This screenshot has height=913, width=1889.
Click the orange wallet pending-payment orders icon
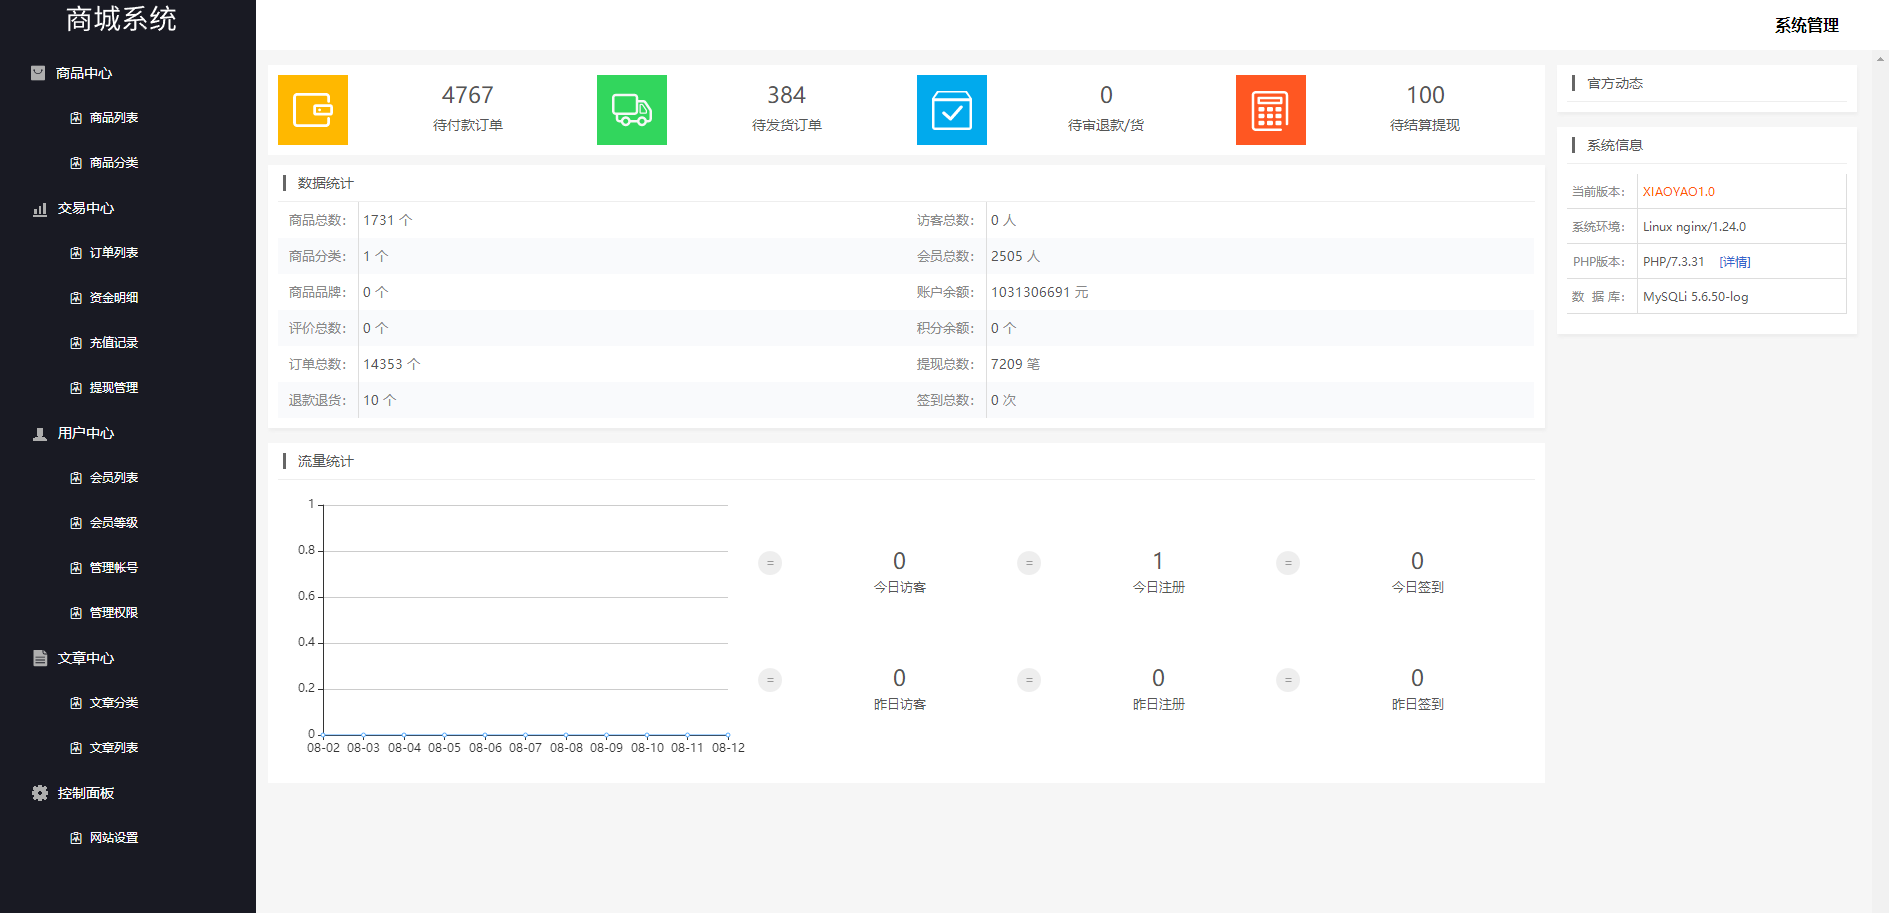pos(312,110)
